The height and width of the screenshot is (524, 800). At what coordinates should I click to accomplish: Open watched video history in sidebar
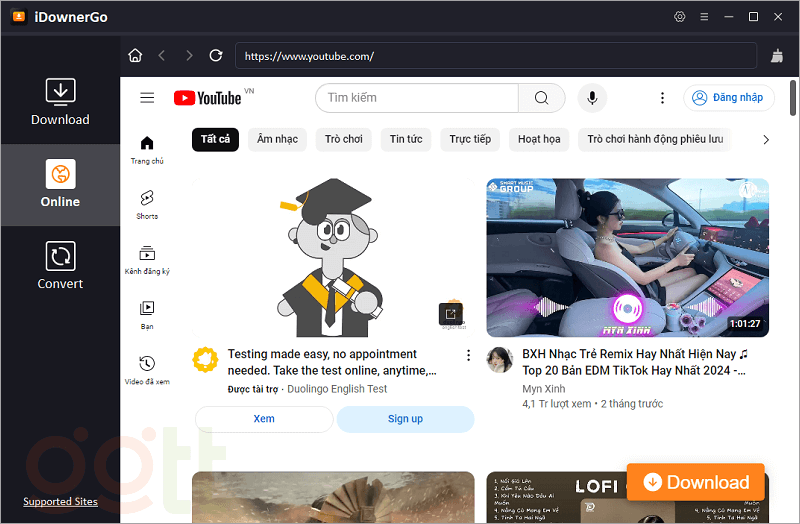[x=147, y=369]
